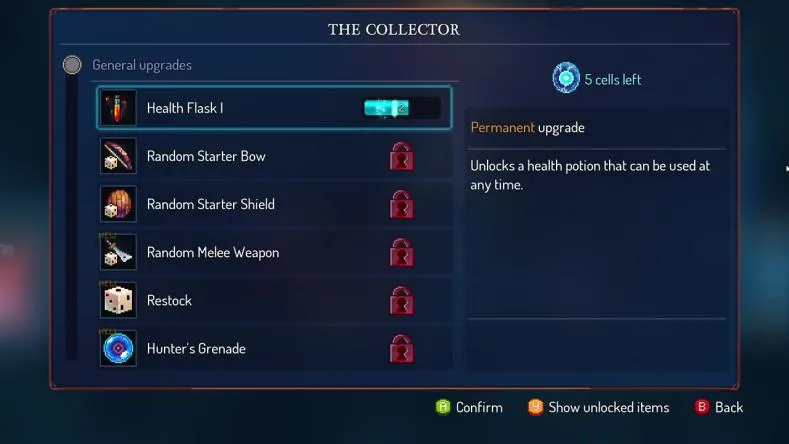Click the red lock on Restock
Viewport: 789px width, 444px height.
[x=402, y=301]
